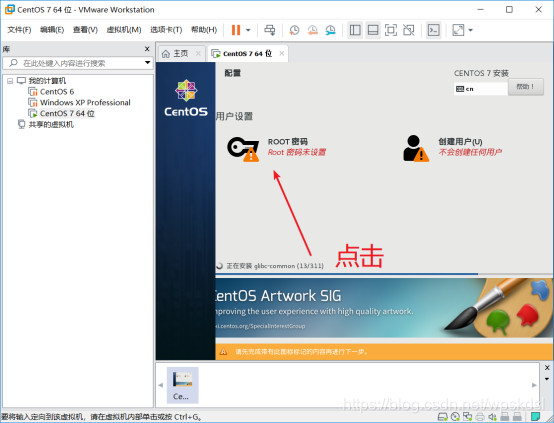Image resolution: width=554 pixels, height=423 pixels.
Task: Click the network adapter status bar icon
Action: click(467, 417)
